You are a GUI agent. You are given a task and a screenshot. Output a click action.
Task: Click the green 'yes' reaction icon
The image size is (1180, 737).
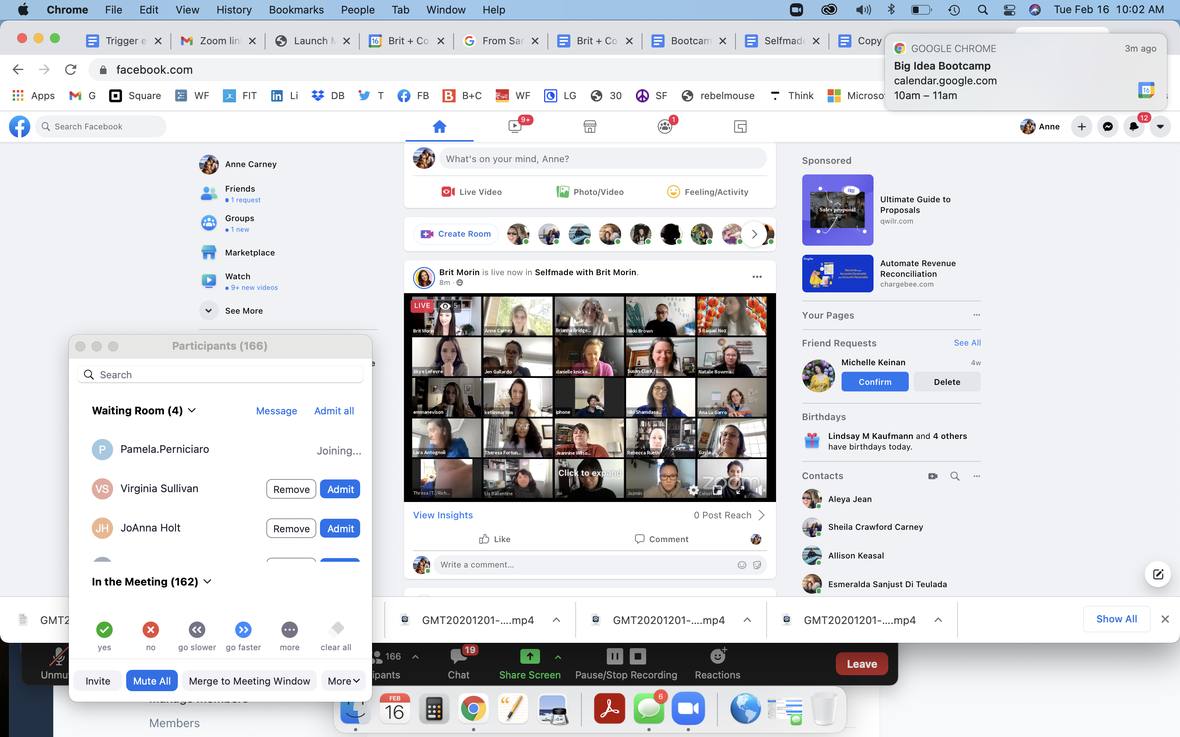(105, 629)
